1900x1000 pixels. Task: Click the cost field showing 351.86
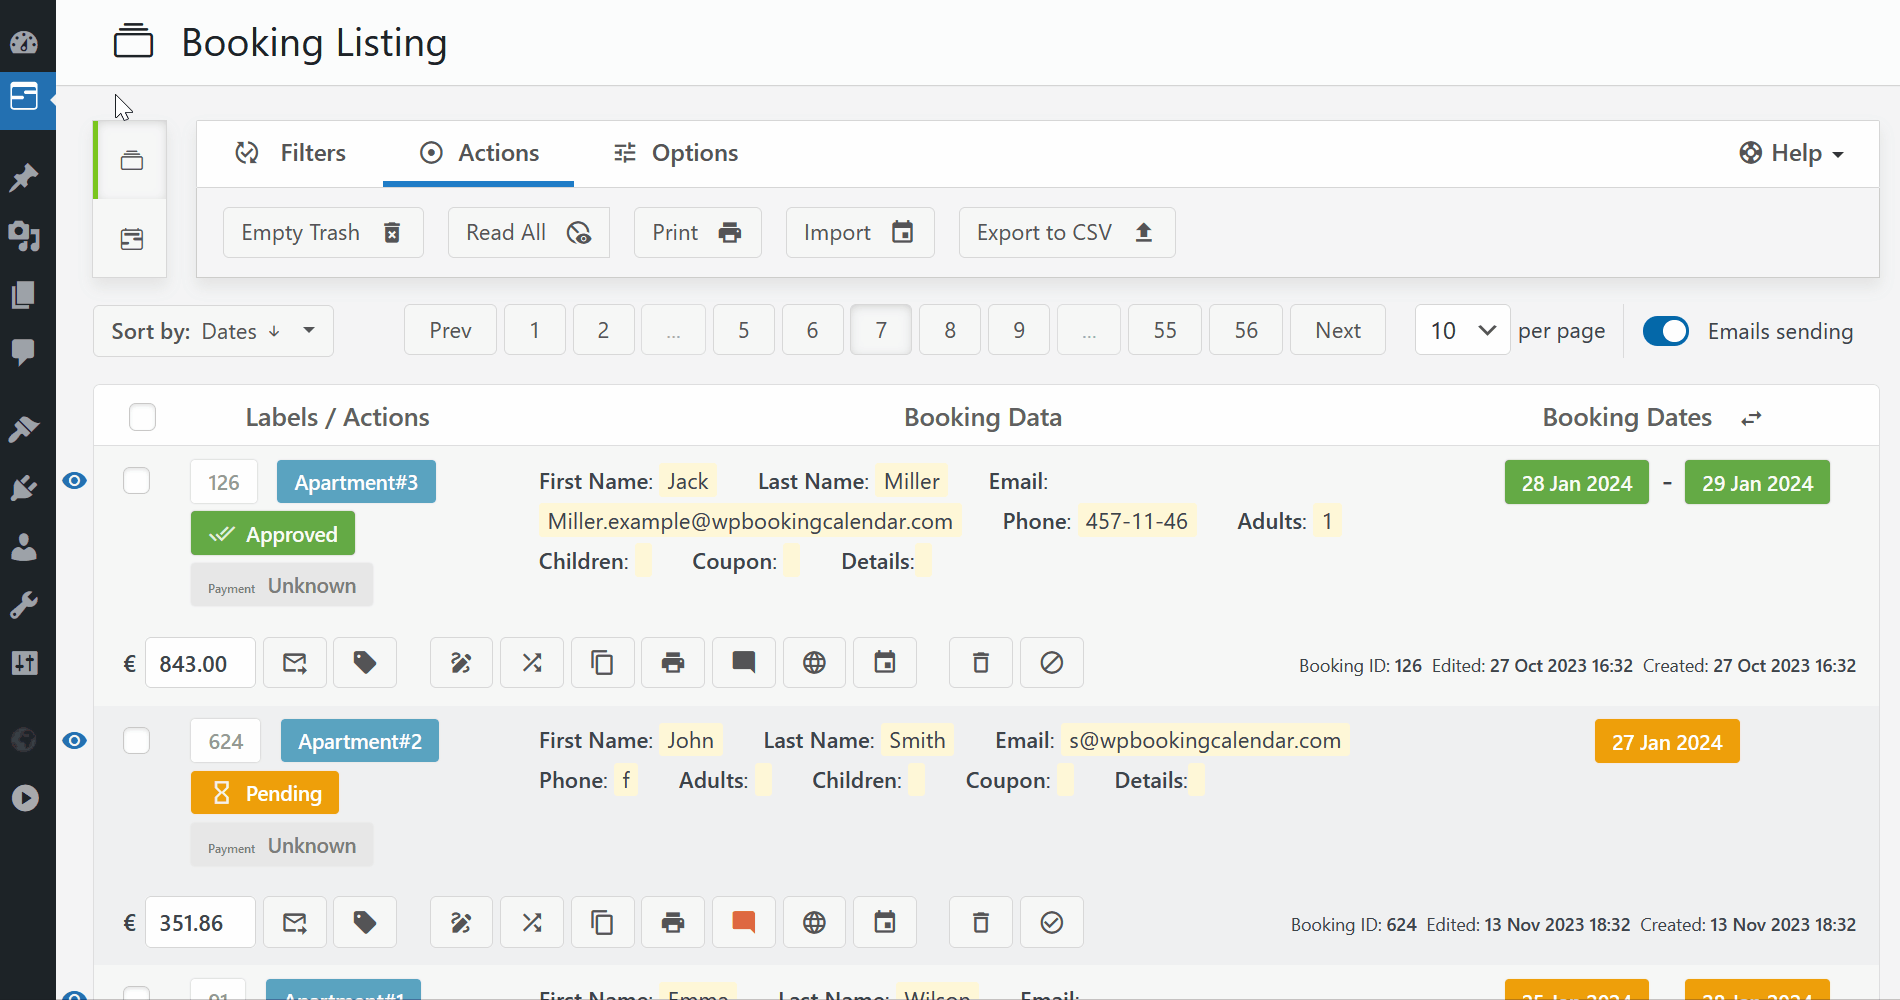(200, 922)
